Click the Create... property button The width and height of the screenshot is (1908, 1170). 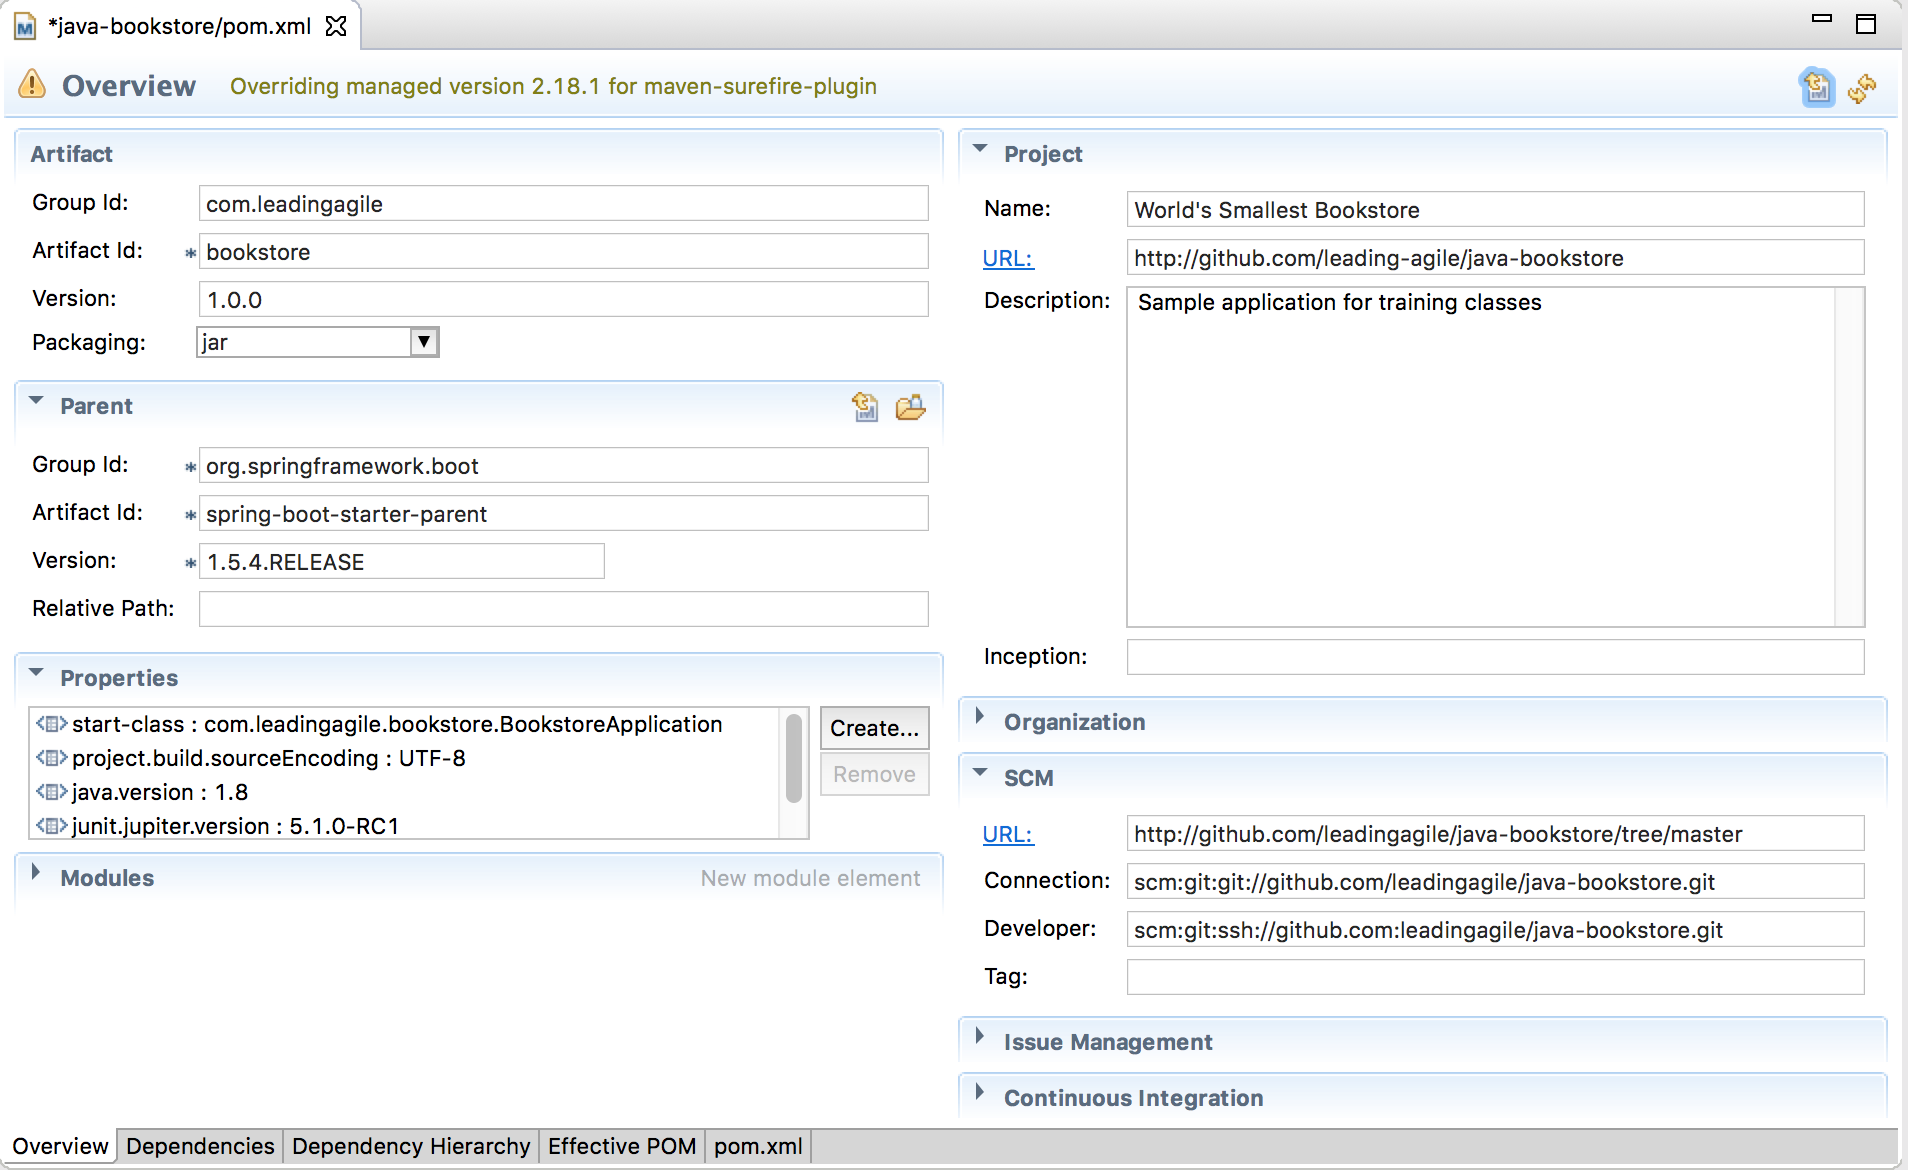(875, 728)
